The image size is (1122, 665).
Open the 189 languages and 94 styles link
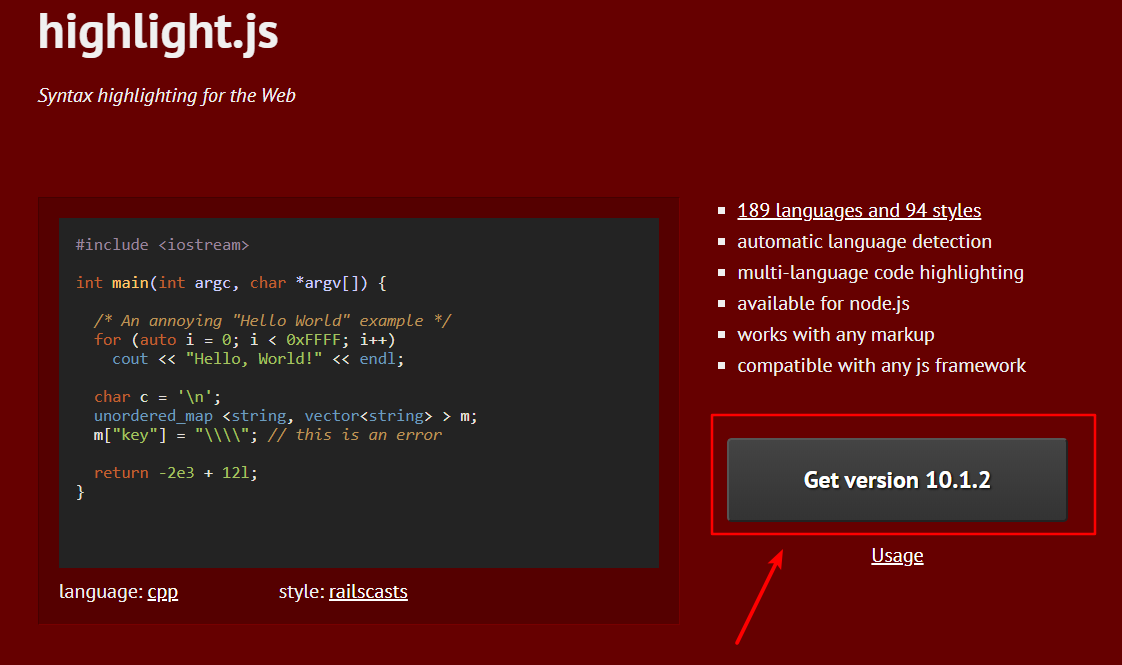[x=859, y=210]
